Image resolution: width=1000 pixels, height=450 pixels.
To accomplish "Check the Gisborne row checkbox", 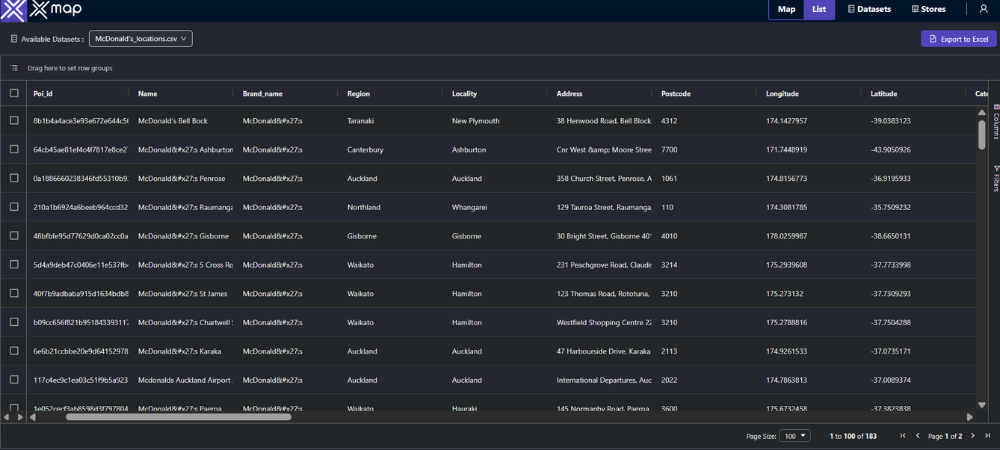I will 14,236.
